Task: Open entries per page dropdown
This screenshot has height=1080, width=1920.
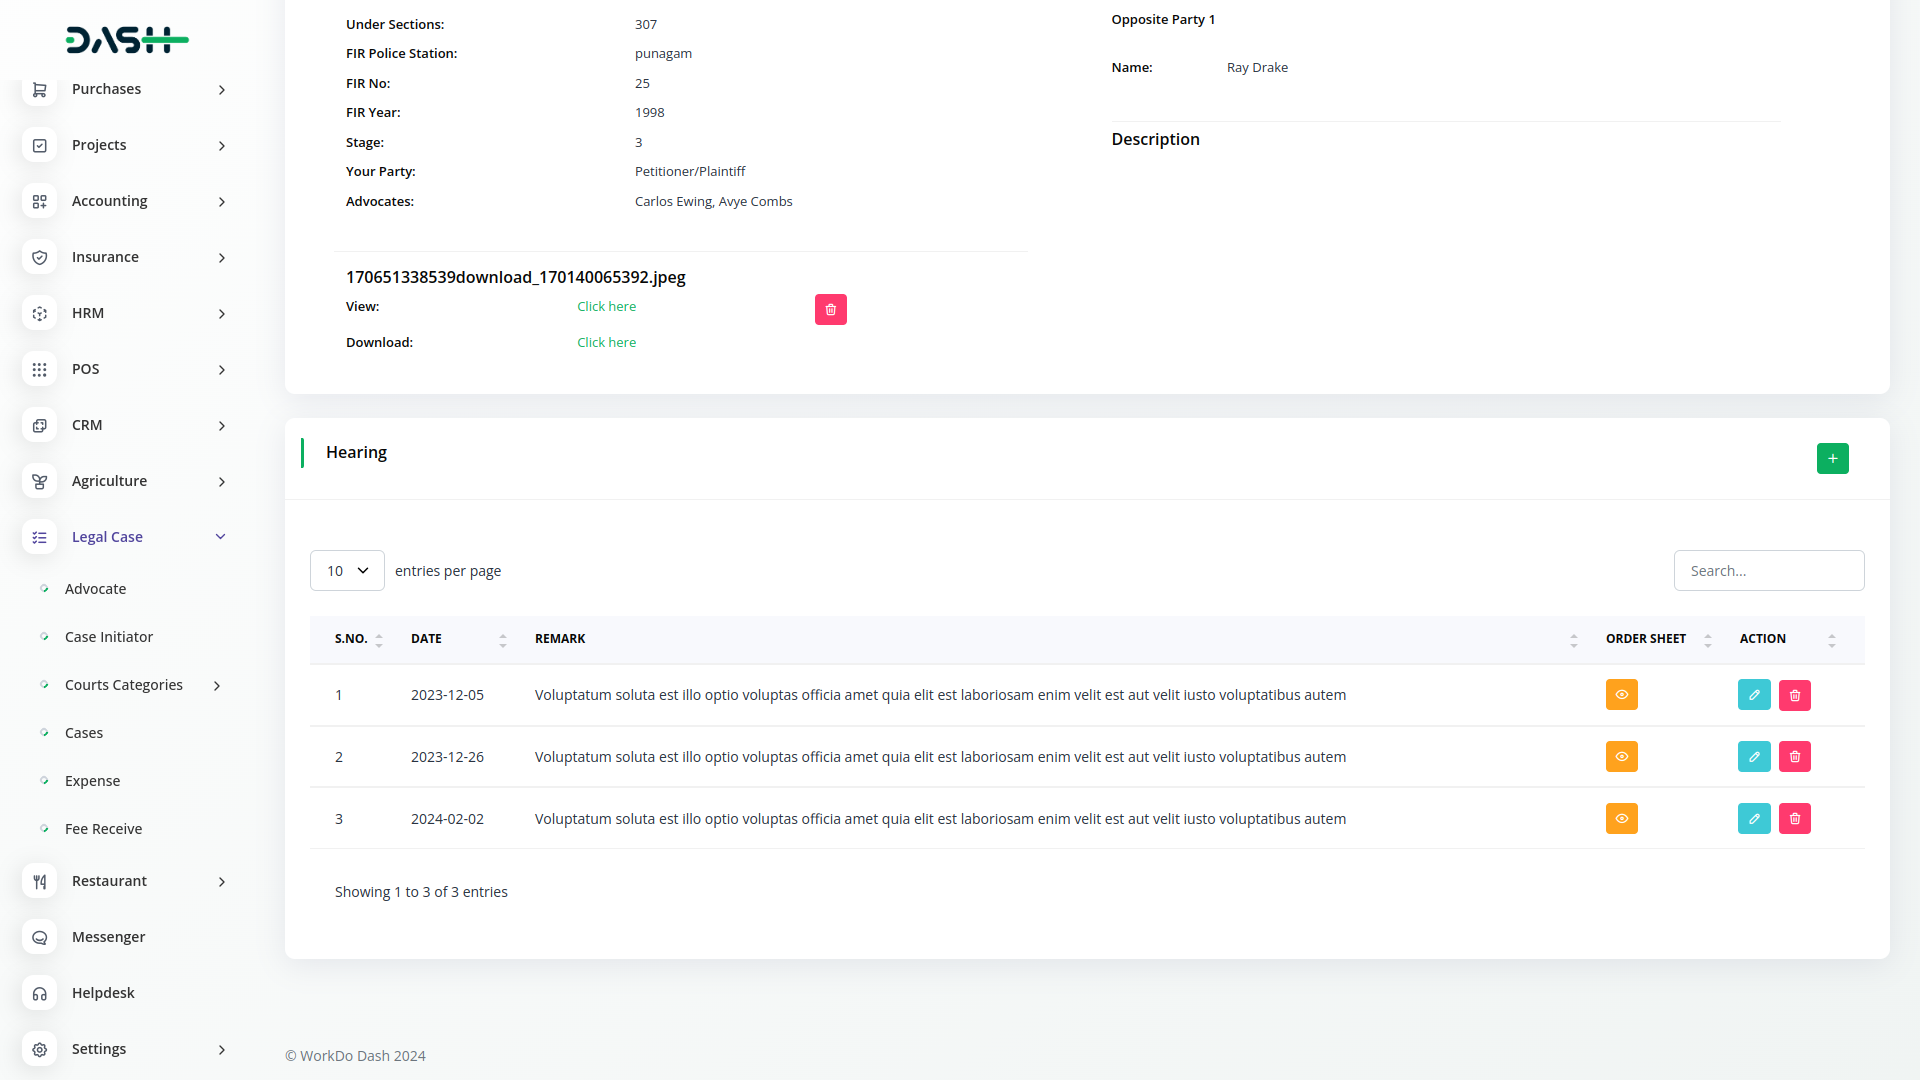Action: tap(347, 571)
